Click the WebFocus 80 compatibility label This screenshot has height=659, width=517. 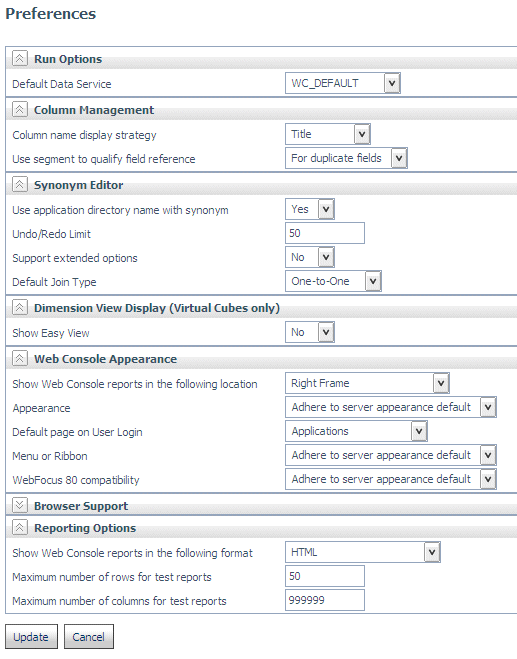click(76, 480)
